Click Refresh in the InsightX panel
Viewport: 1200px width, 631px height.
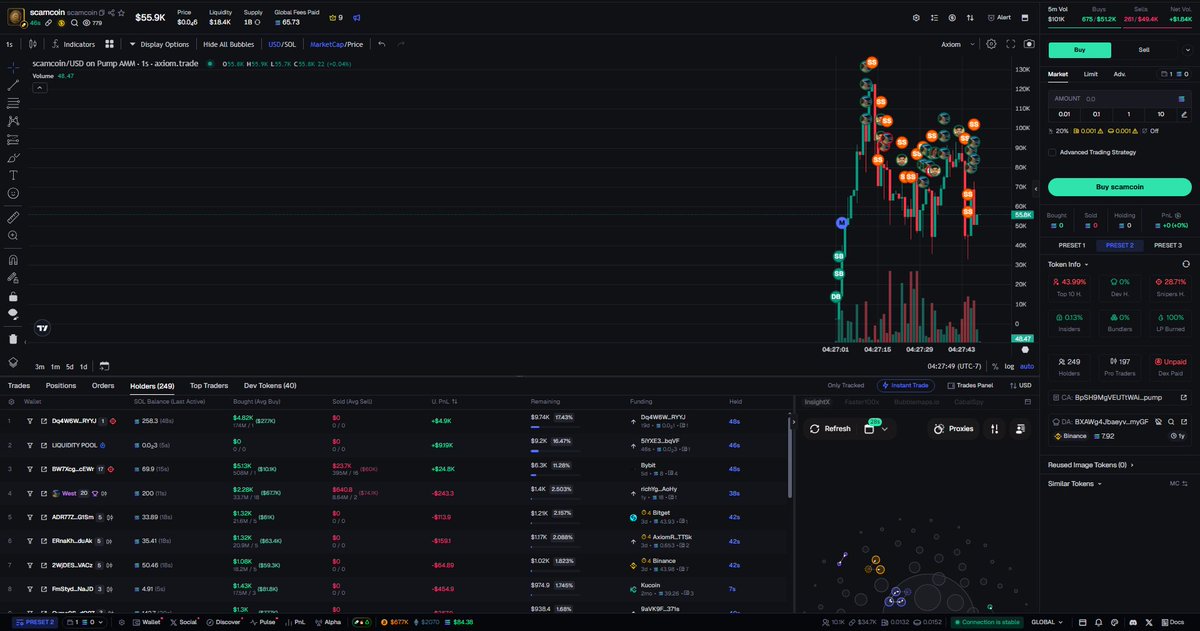coord(831,428)
